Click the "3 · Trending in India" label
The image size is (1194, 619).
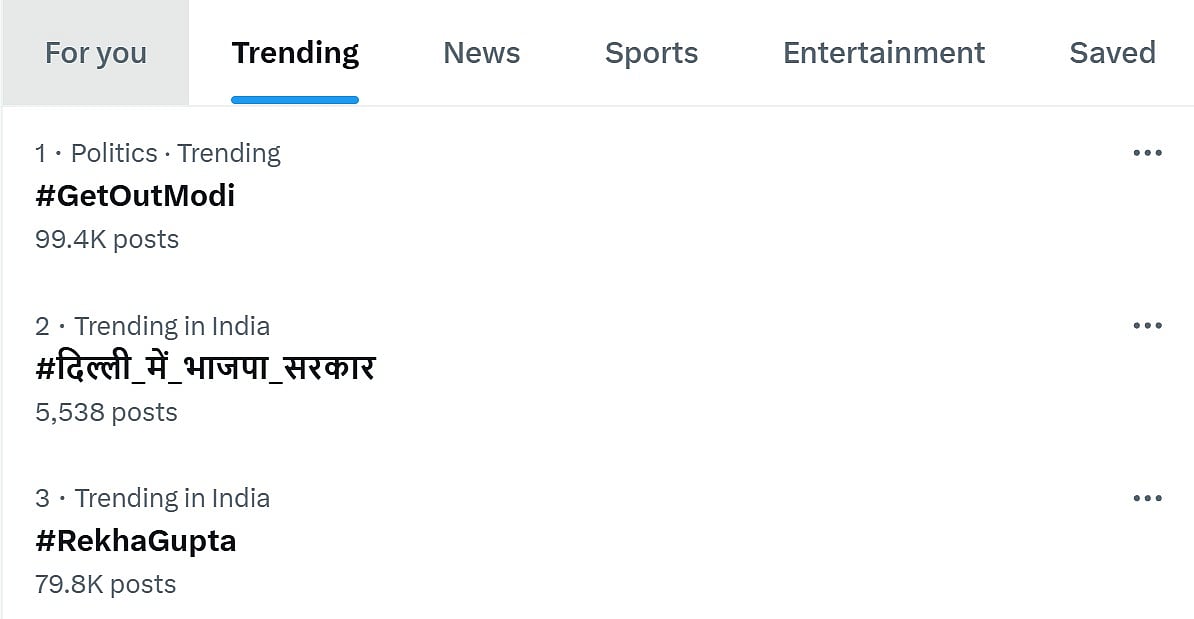153,498
